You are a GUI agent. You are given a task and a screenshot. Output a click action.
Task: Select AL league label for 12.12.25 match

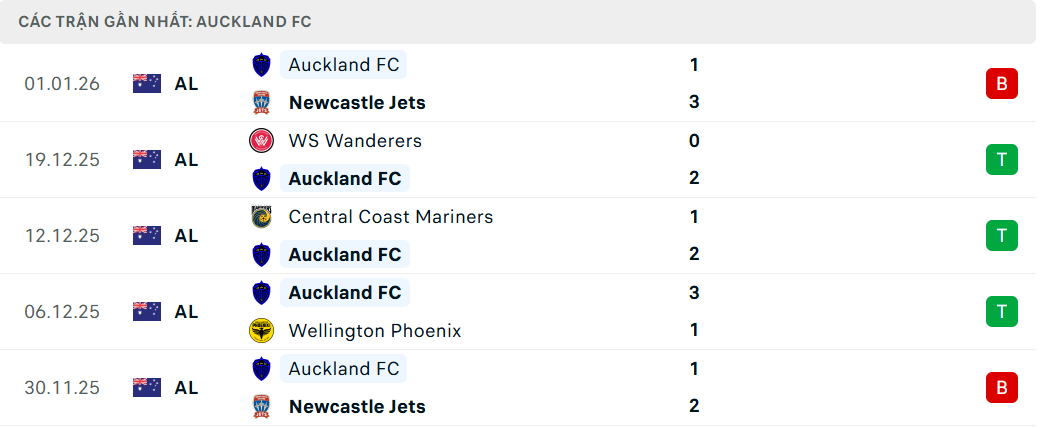pyautogui.click(x=186, y=236)
